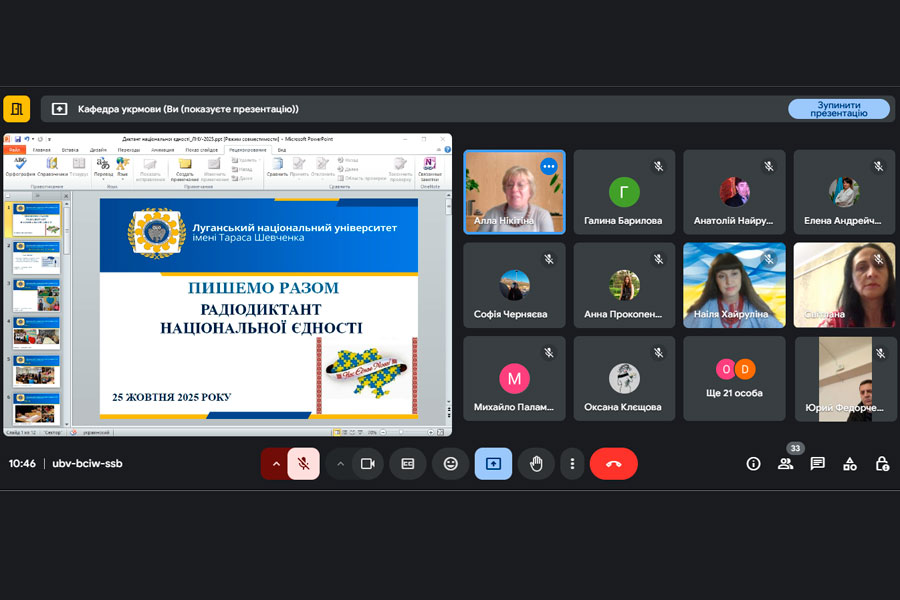Select Галина Барилова participant tile
The height and width of the screenshot is (600, 900).
click(624, 192)
